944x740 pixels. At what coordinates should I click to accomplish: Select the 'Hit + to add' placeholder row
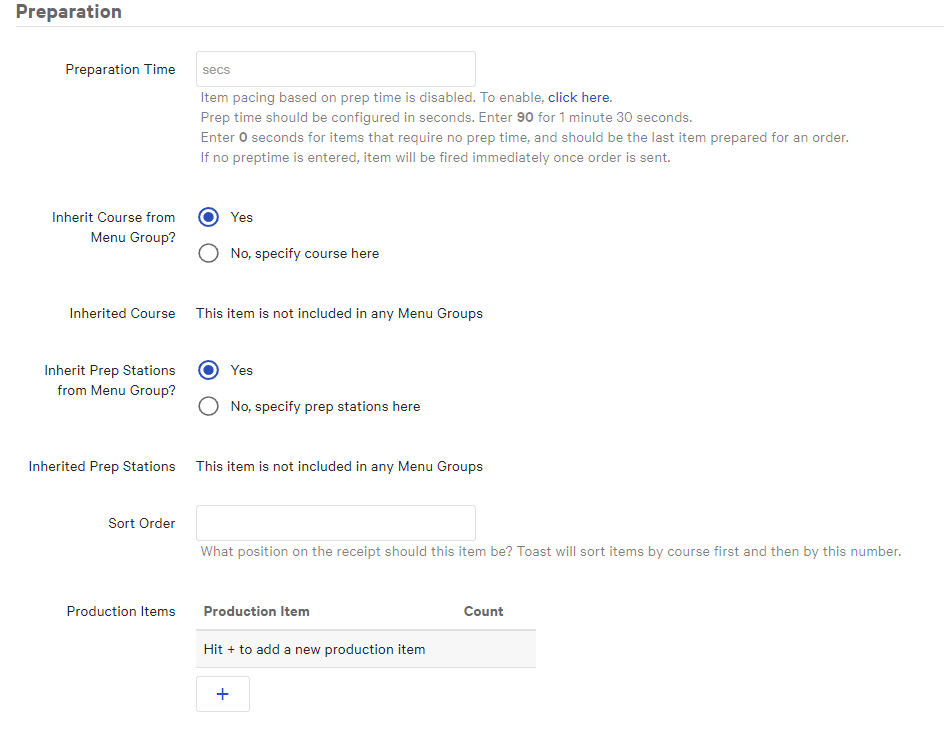(314, 649)
